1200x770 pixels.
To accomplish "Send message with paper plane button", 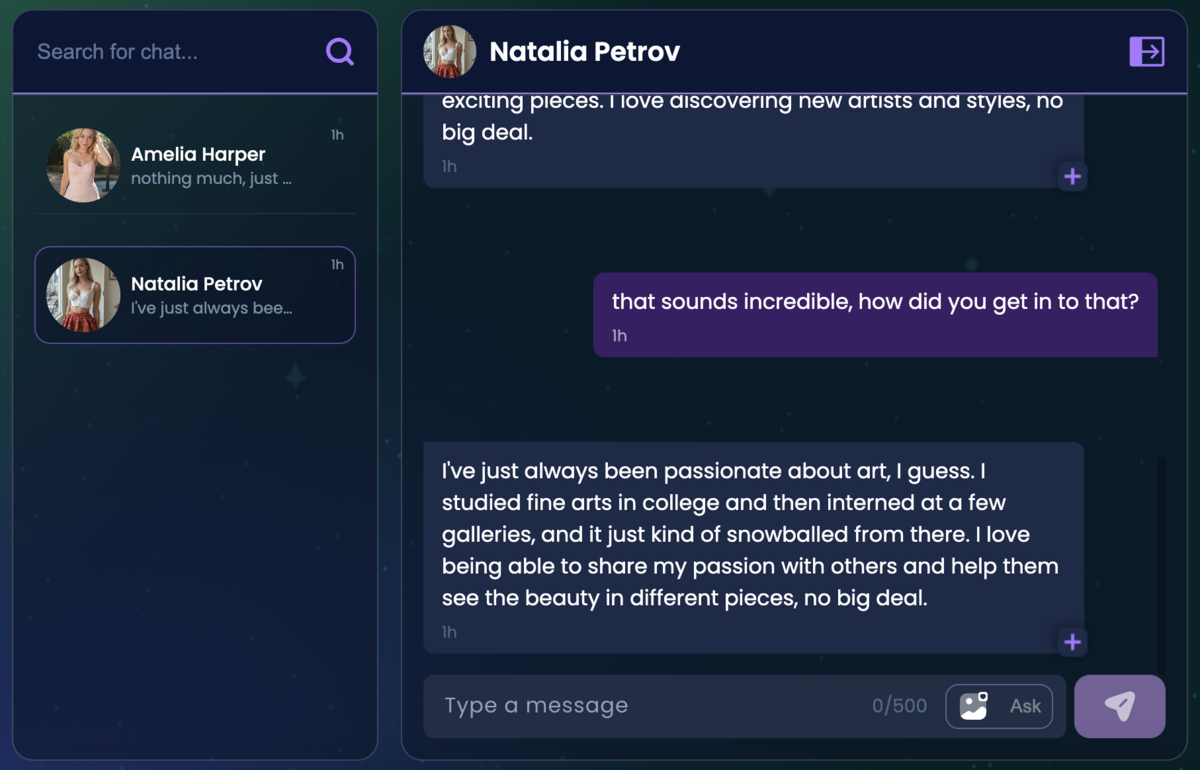I will 1119,706.
